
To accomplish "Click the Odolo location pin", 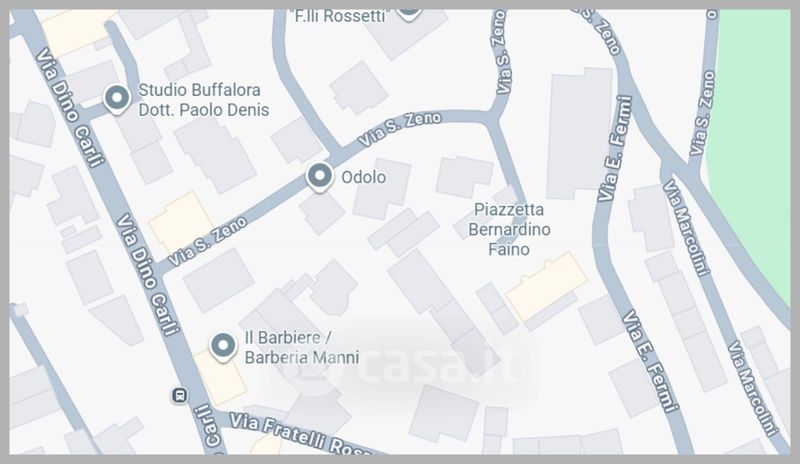I will [319, 177].
